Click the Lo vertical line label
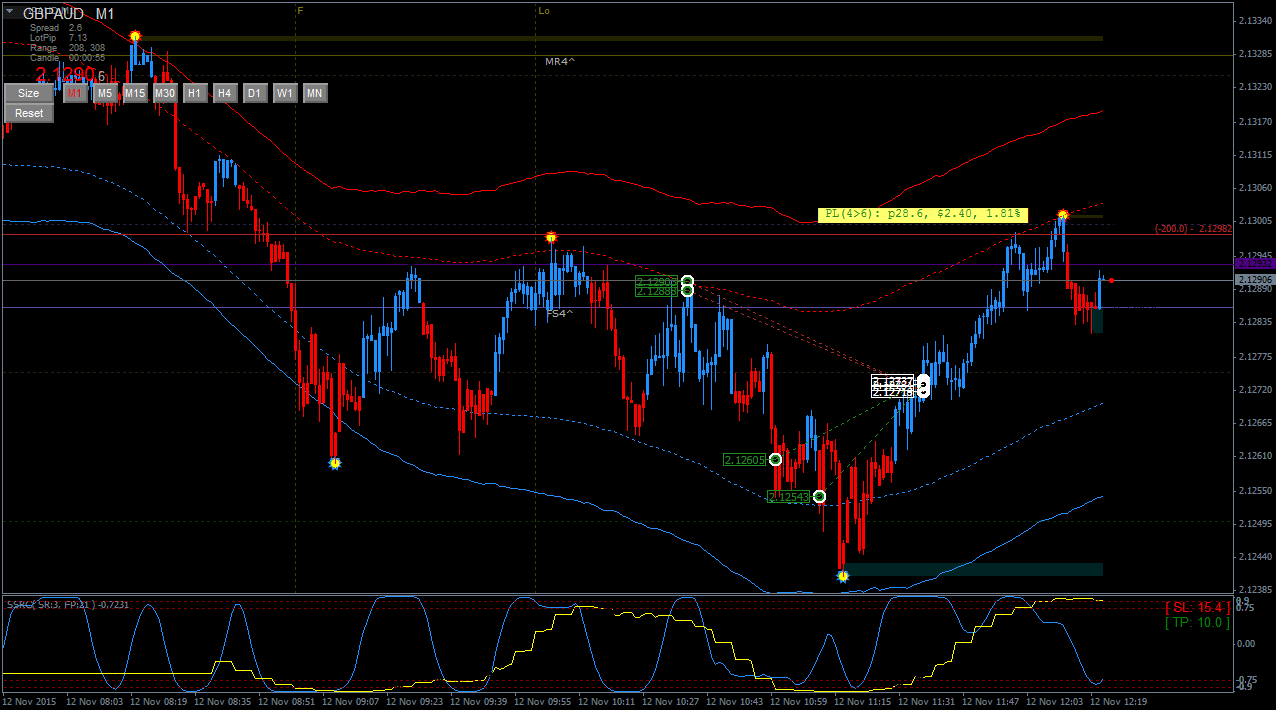Screen dimensions: 1276x710 [x=544, y=10]
